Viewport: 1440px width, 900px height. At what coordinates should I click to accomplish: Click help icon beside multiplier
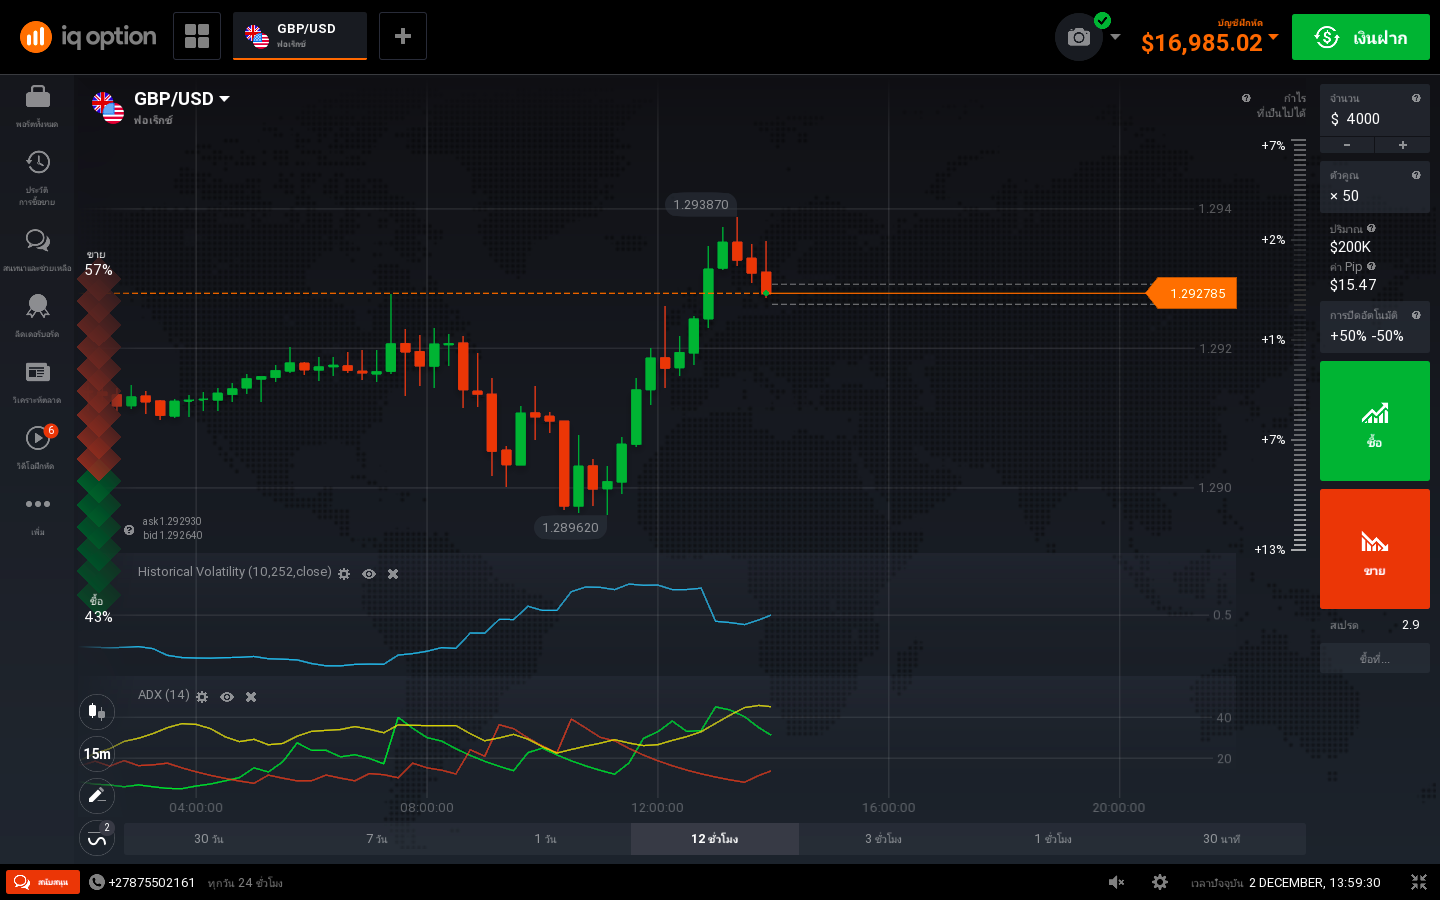click(1416, 175)
